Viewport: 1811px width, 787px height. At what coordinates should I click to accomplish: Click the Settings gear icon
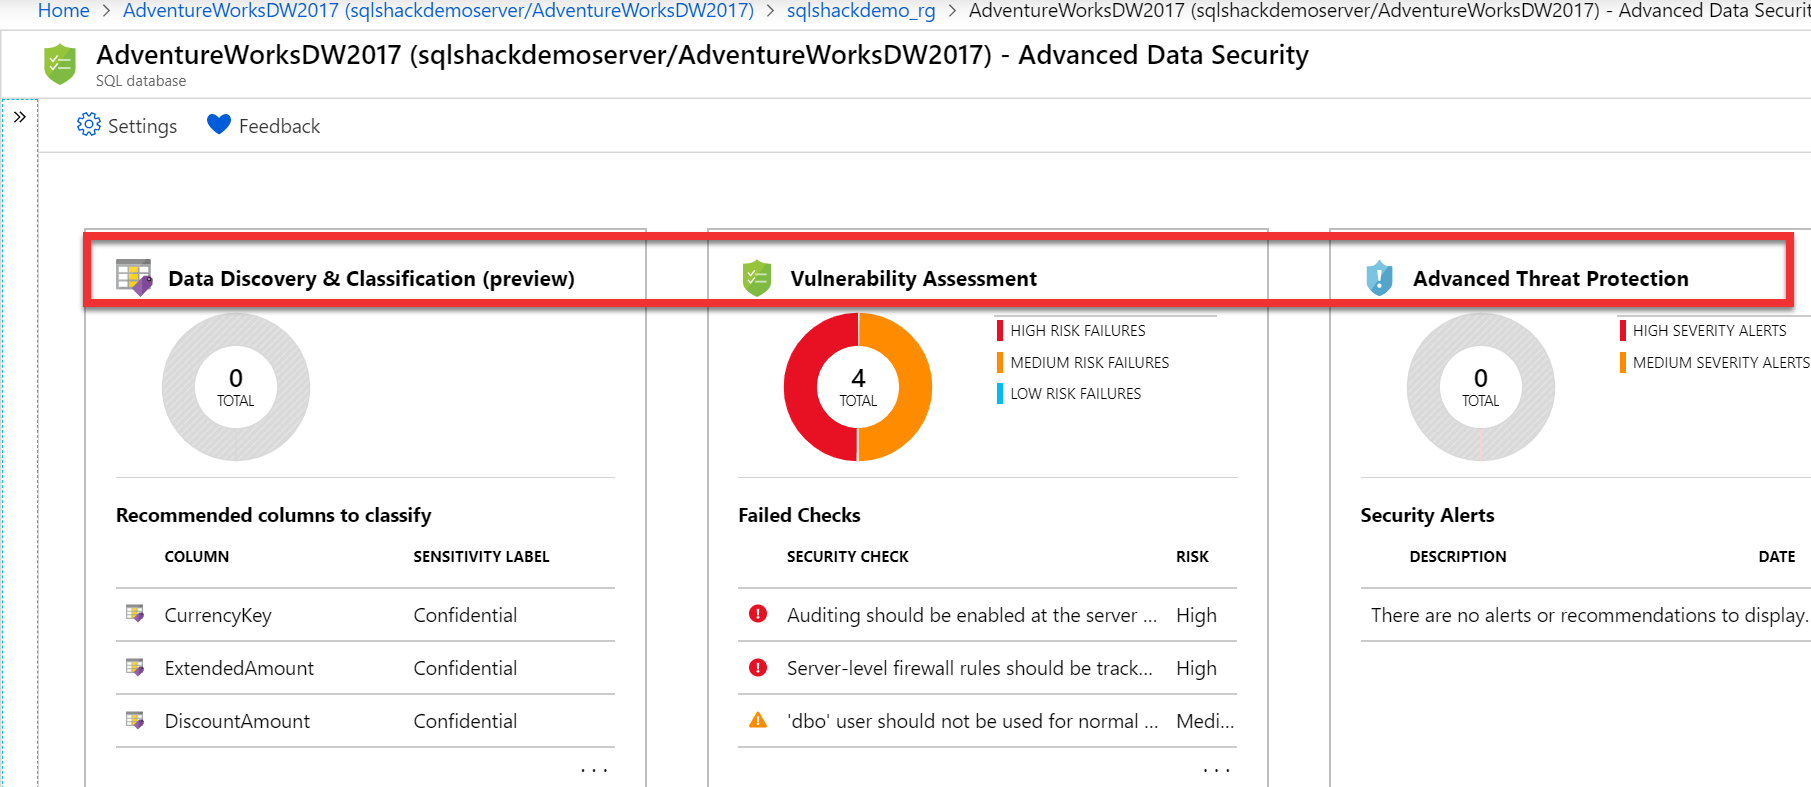pos(89,125)
